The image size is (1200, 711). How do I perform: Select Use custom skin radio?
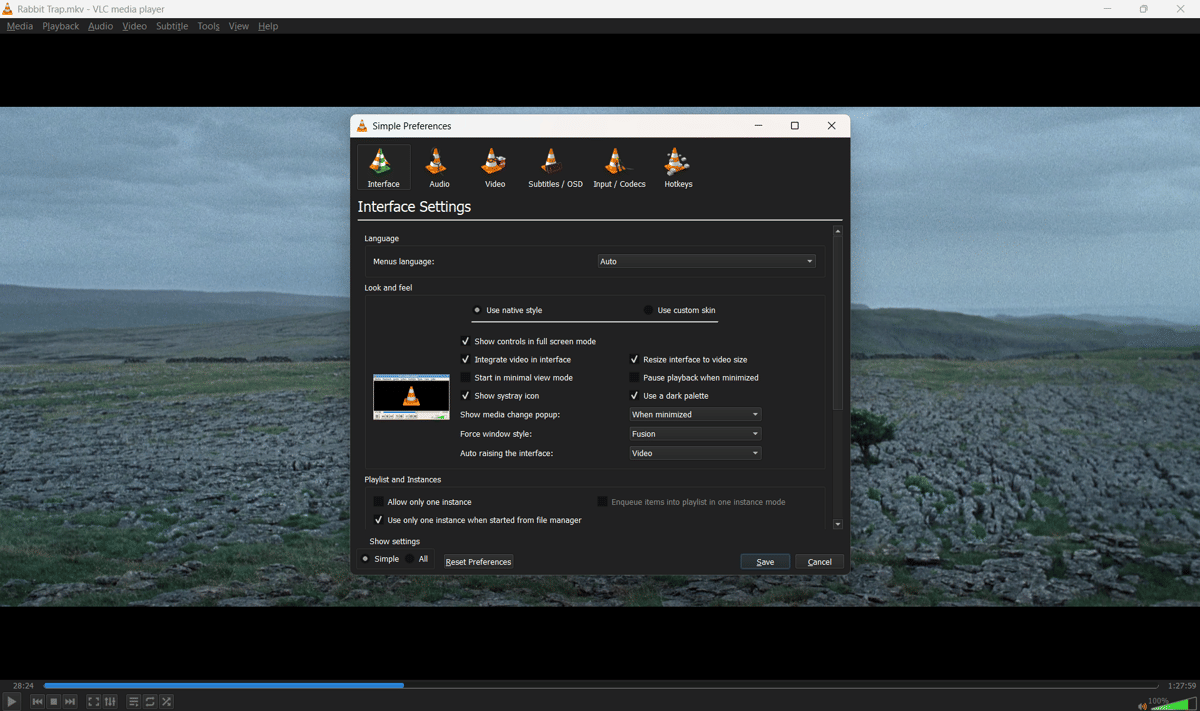click(648, 310)
